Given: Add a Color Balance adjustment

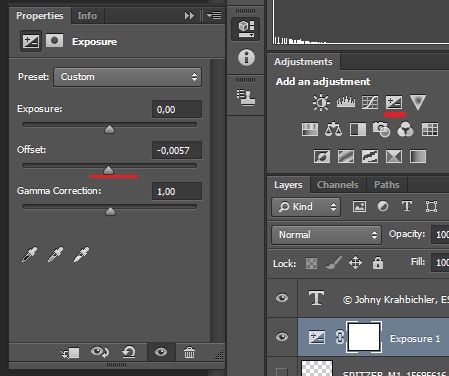Looking at the screenshot, I should pos(333,129).
